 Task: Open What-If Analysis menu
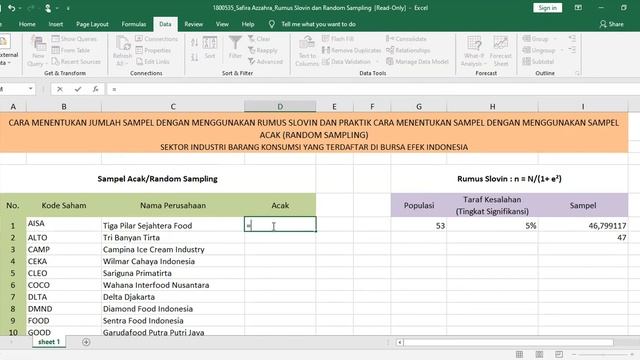pyautogui.click(x=473, y=51)
